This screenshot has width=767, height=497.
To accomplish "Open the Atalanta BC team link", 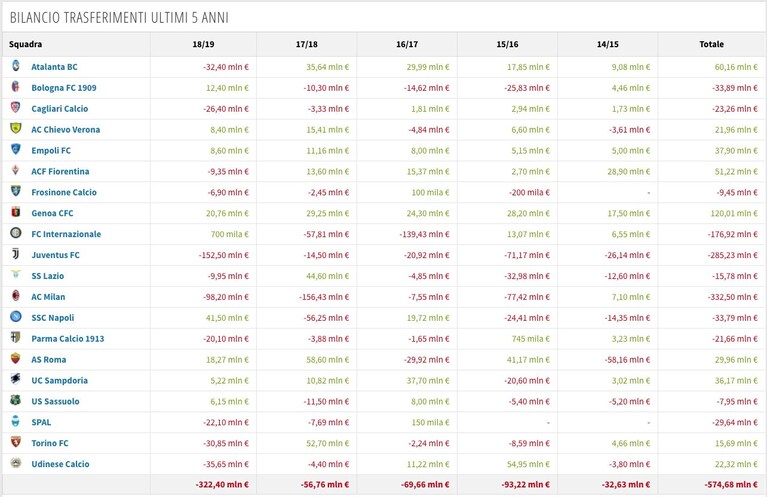I will [x=54, y=67].
